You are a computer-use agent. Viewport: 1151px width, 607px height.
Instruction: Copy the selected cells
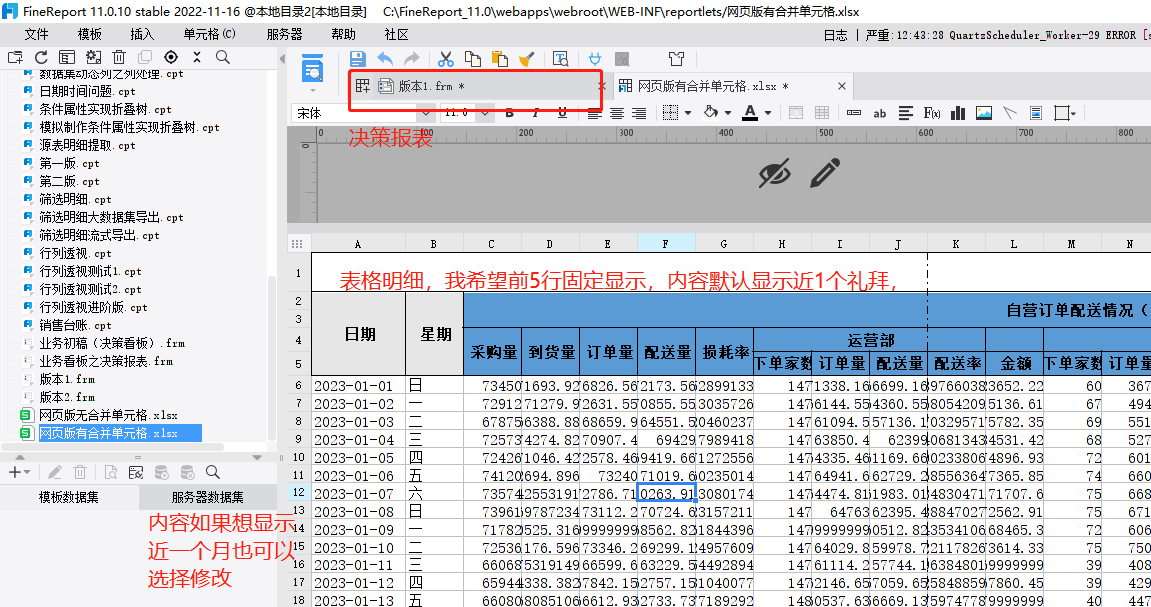tap(473, 59)
